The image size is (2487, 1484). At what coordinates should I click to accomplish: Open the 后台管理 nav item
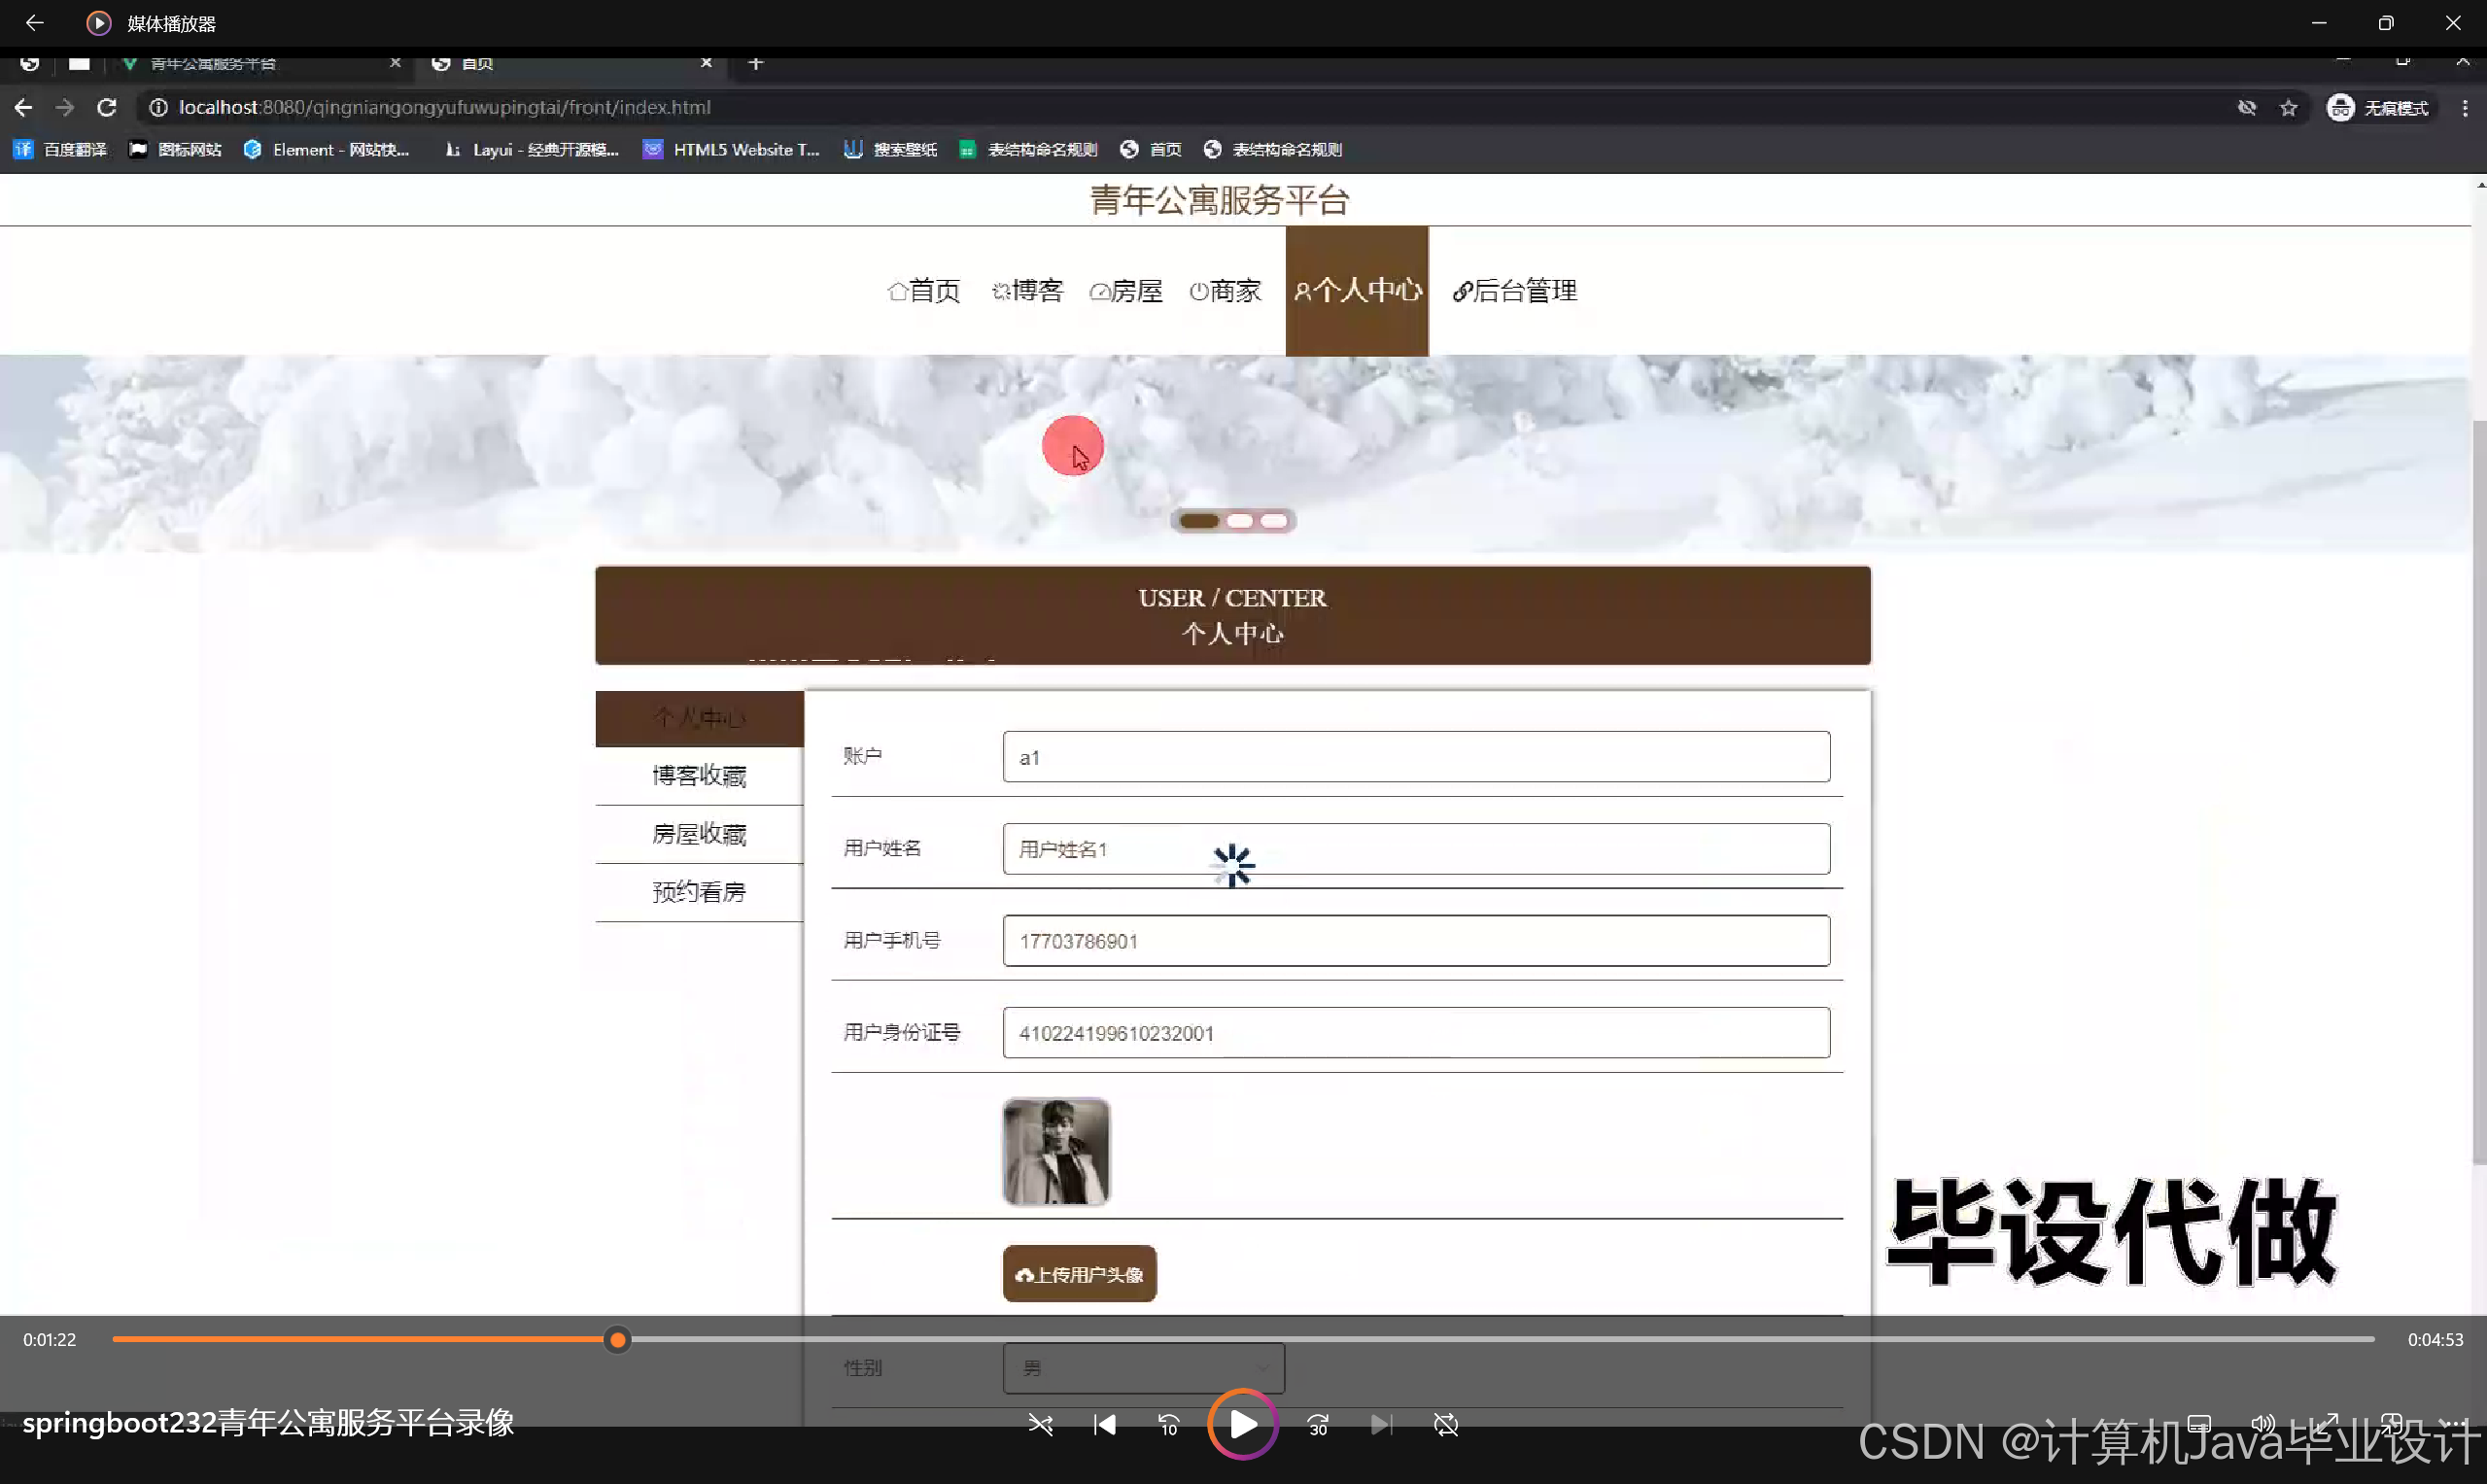[1514, 291]
